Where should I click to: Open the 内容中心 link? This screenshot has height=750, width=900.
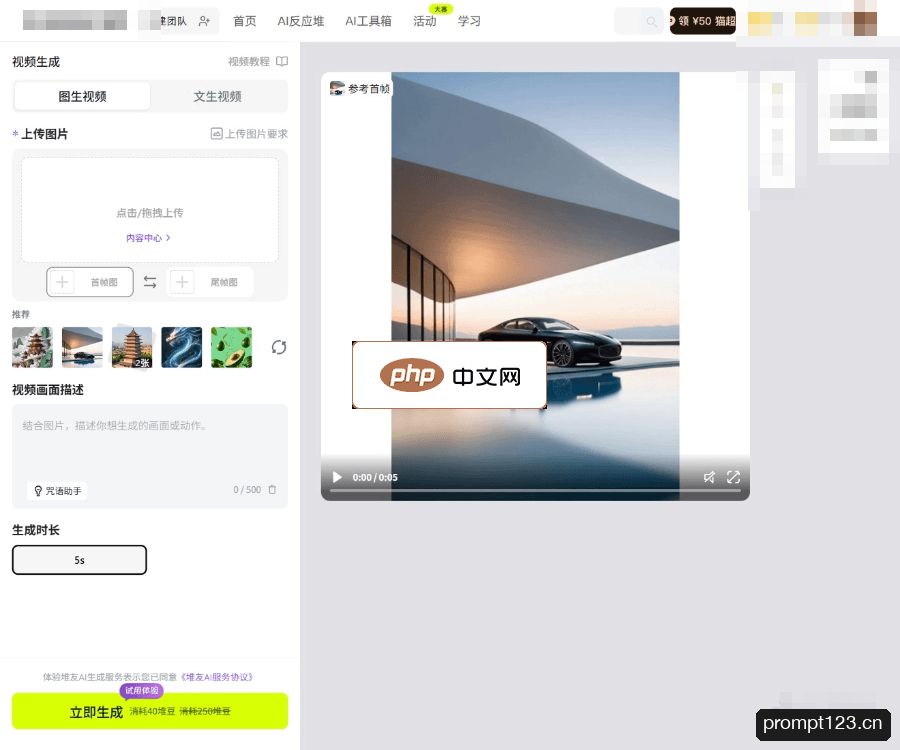click(148, 238)
